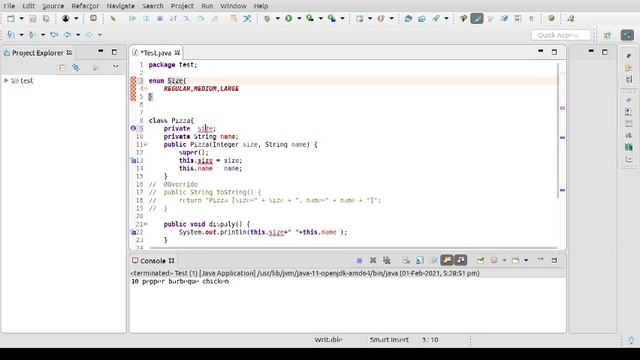
Task: Click Collapse All in Project Explorer
Action: point(62,67)
